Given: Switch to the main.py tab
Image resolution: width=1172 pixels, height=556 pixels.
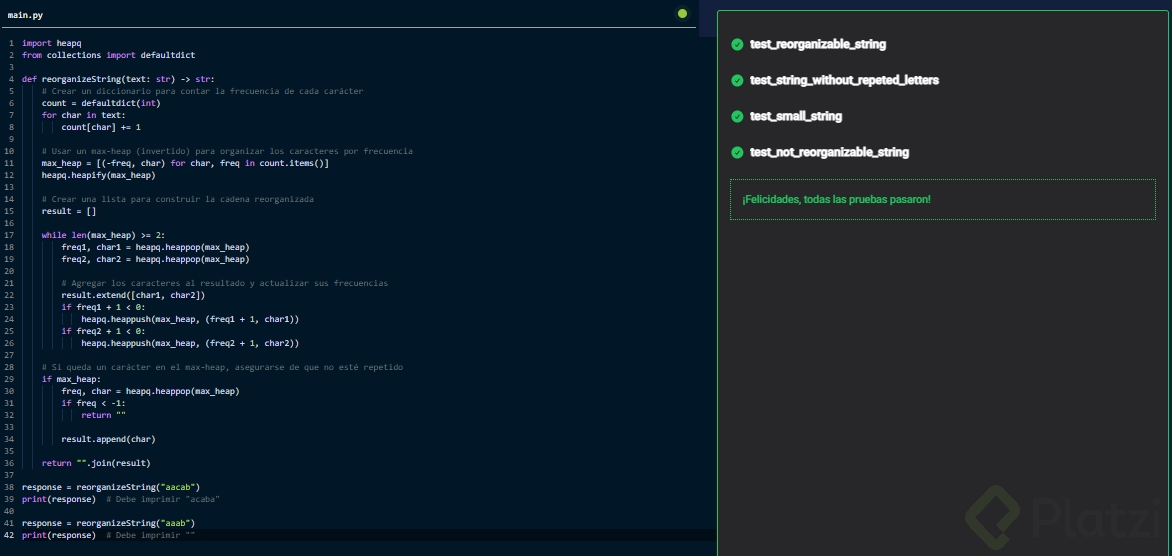Looking at the screenshot, I should click(x=25, y=15).
